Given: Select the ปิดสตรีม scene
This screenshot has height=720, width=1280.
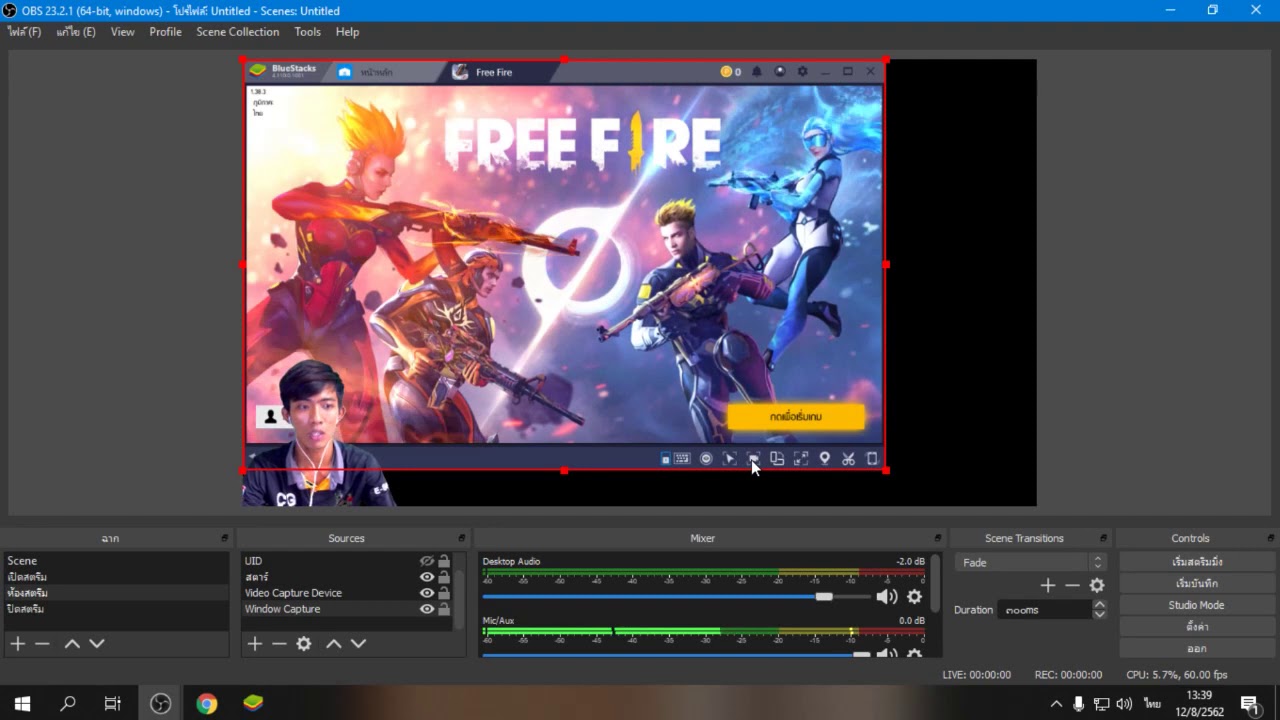Looking at the screenshot, I should tap(116, 609).
